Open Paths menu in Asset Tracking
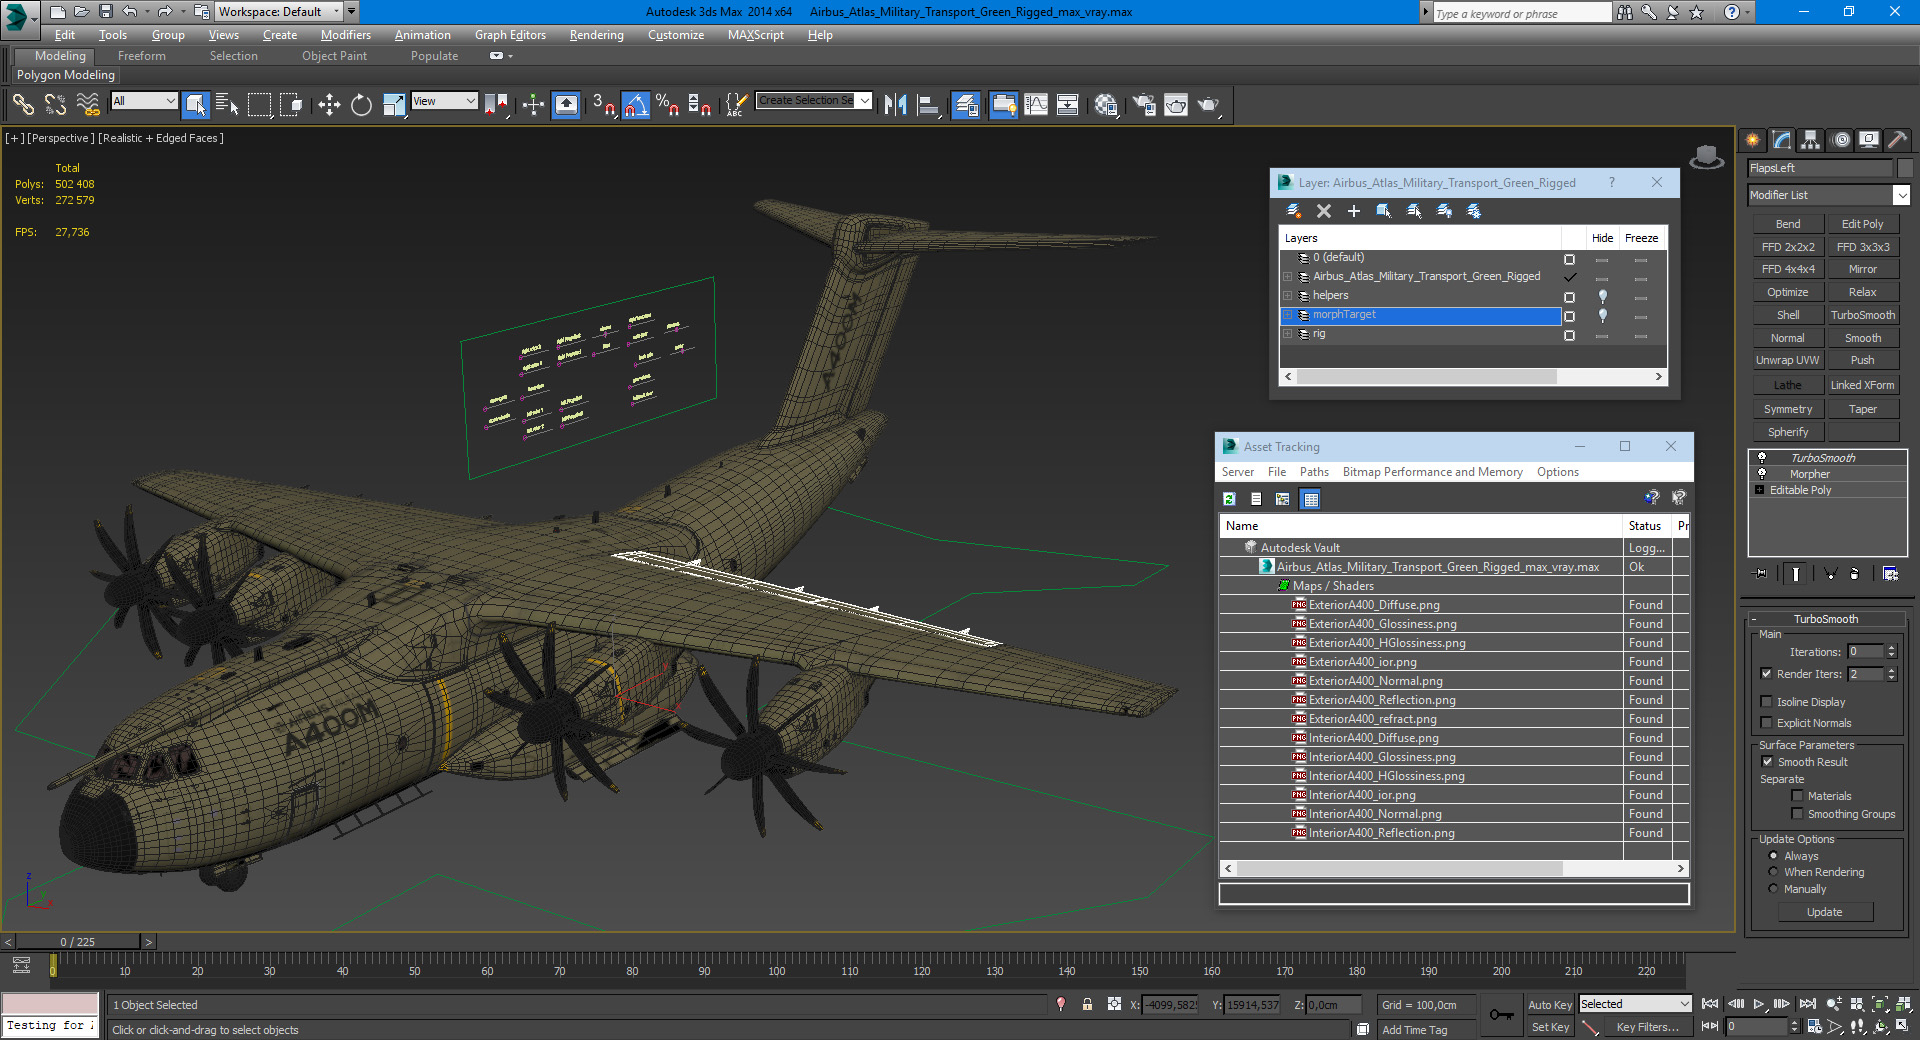Viewport: 1920px width, 1040px height. click(x=1314, y=472)
